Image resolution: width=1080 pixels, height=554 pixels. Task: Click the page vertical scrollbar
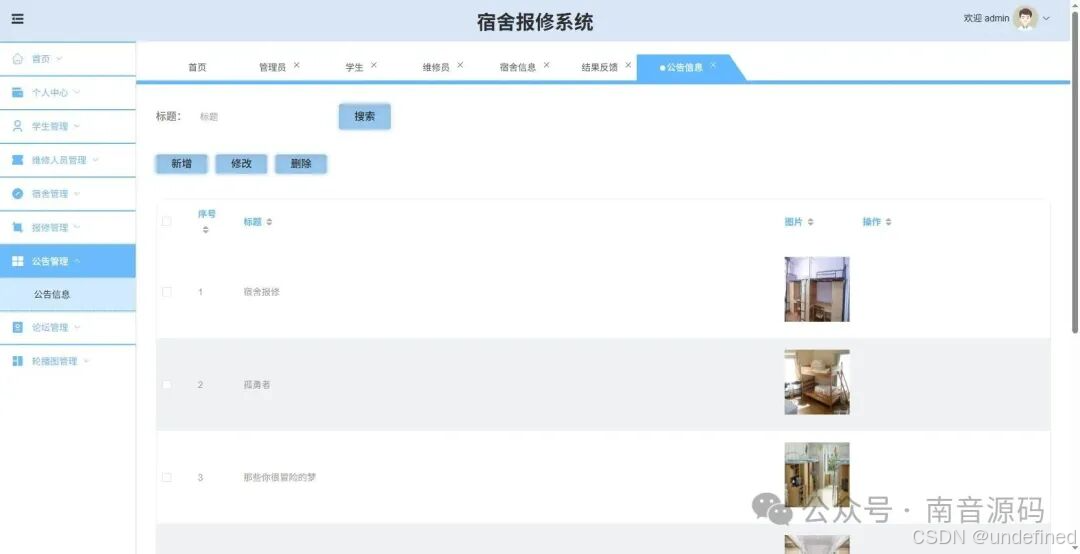1074,172
